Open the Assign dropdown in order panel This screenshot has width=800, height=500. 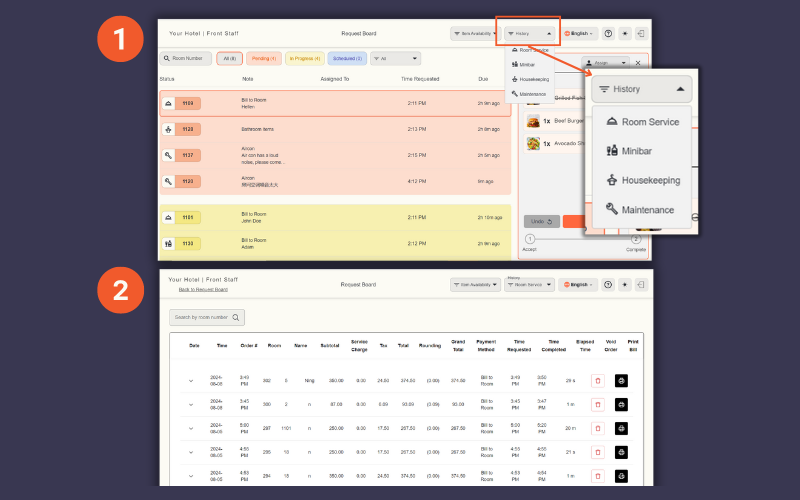[x=607, y=63]
